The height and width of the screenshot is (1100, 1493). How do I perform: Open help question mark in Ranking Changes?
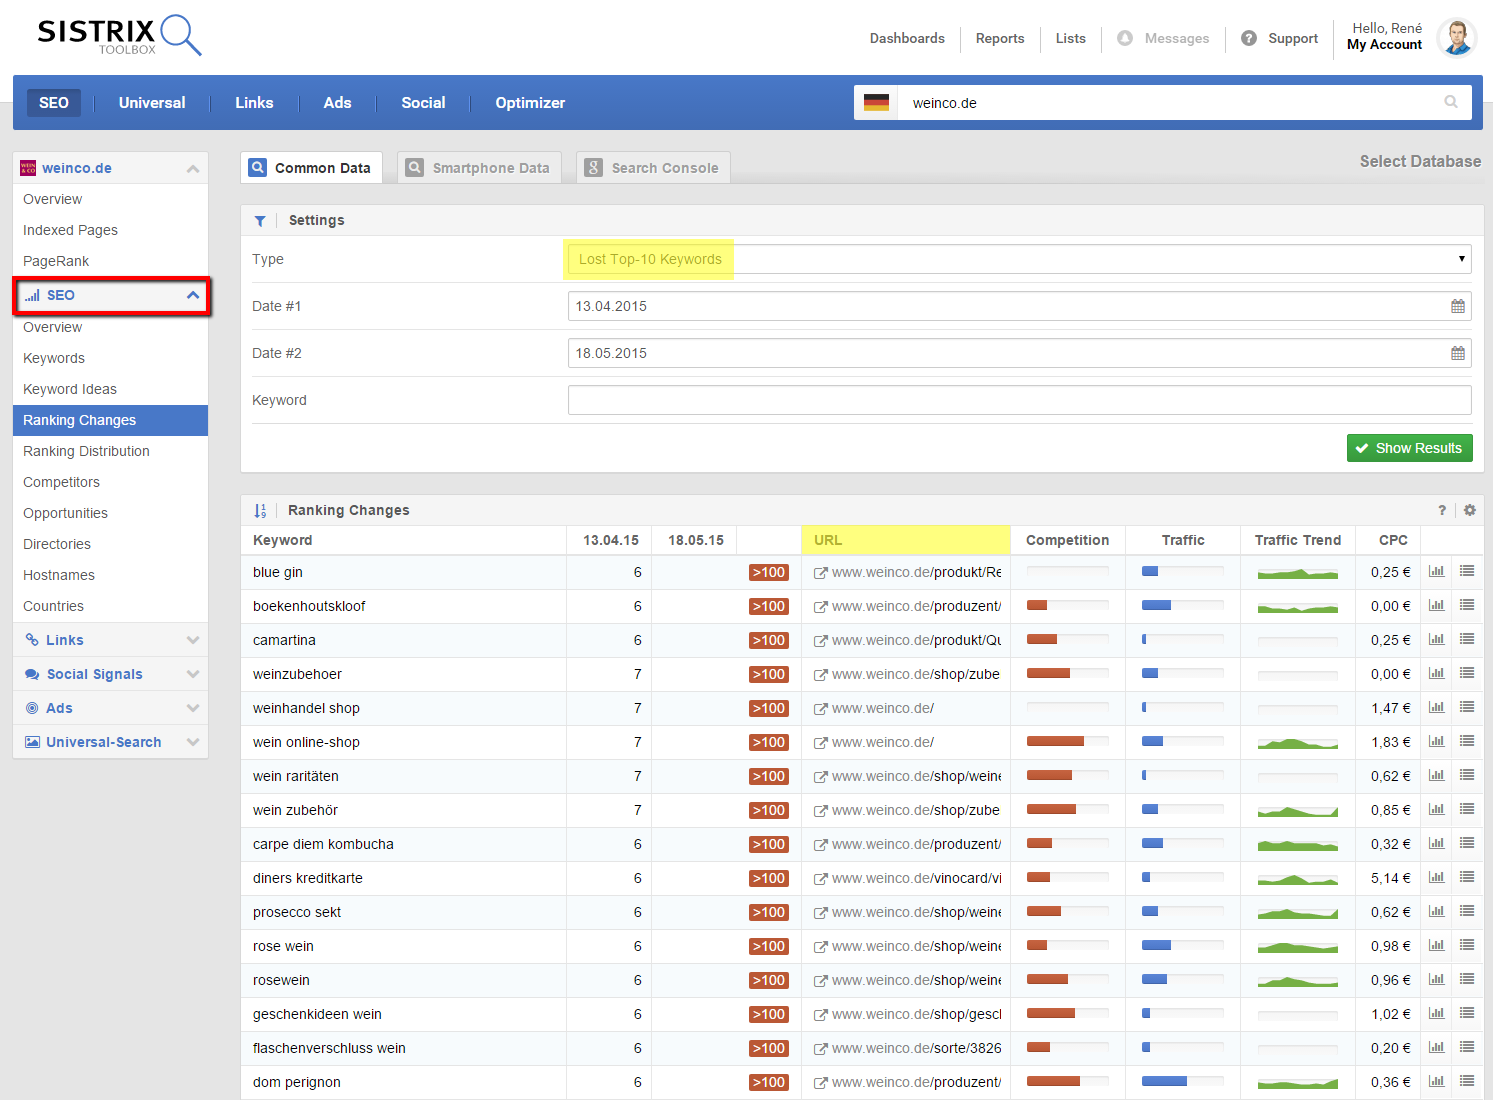(x=1441, y=510)
